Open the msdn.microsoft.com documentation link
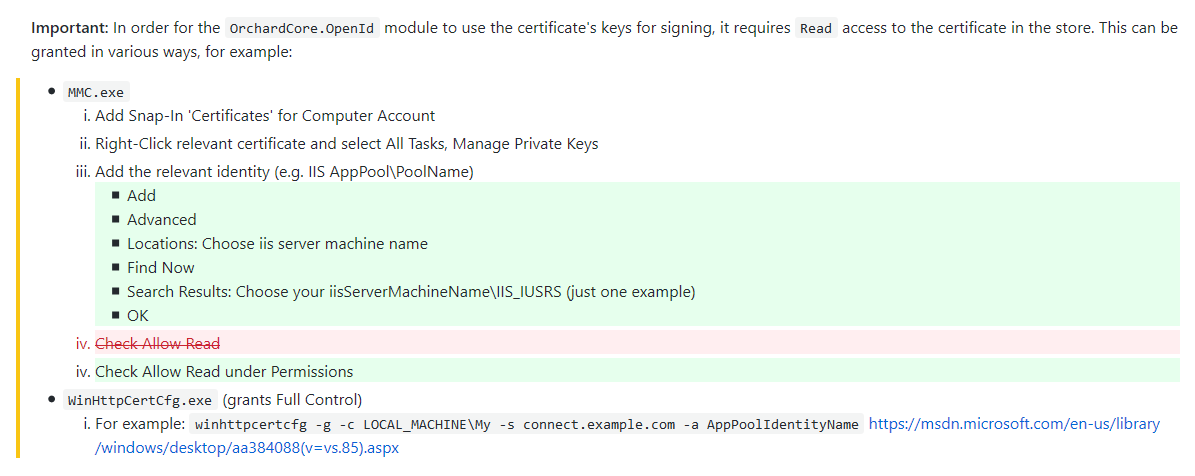 coord(1014,424)
